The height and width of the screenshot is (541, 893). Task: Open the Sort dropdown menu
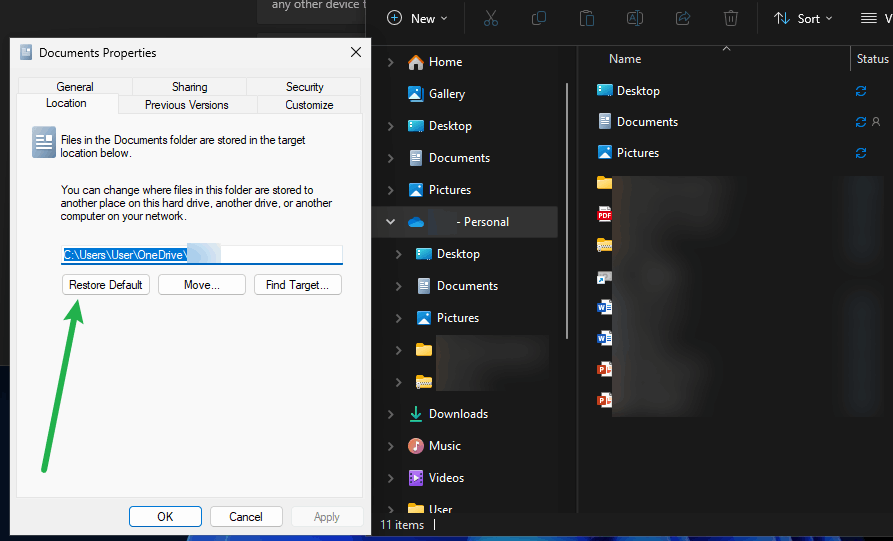[803, 18]
